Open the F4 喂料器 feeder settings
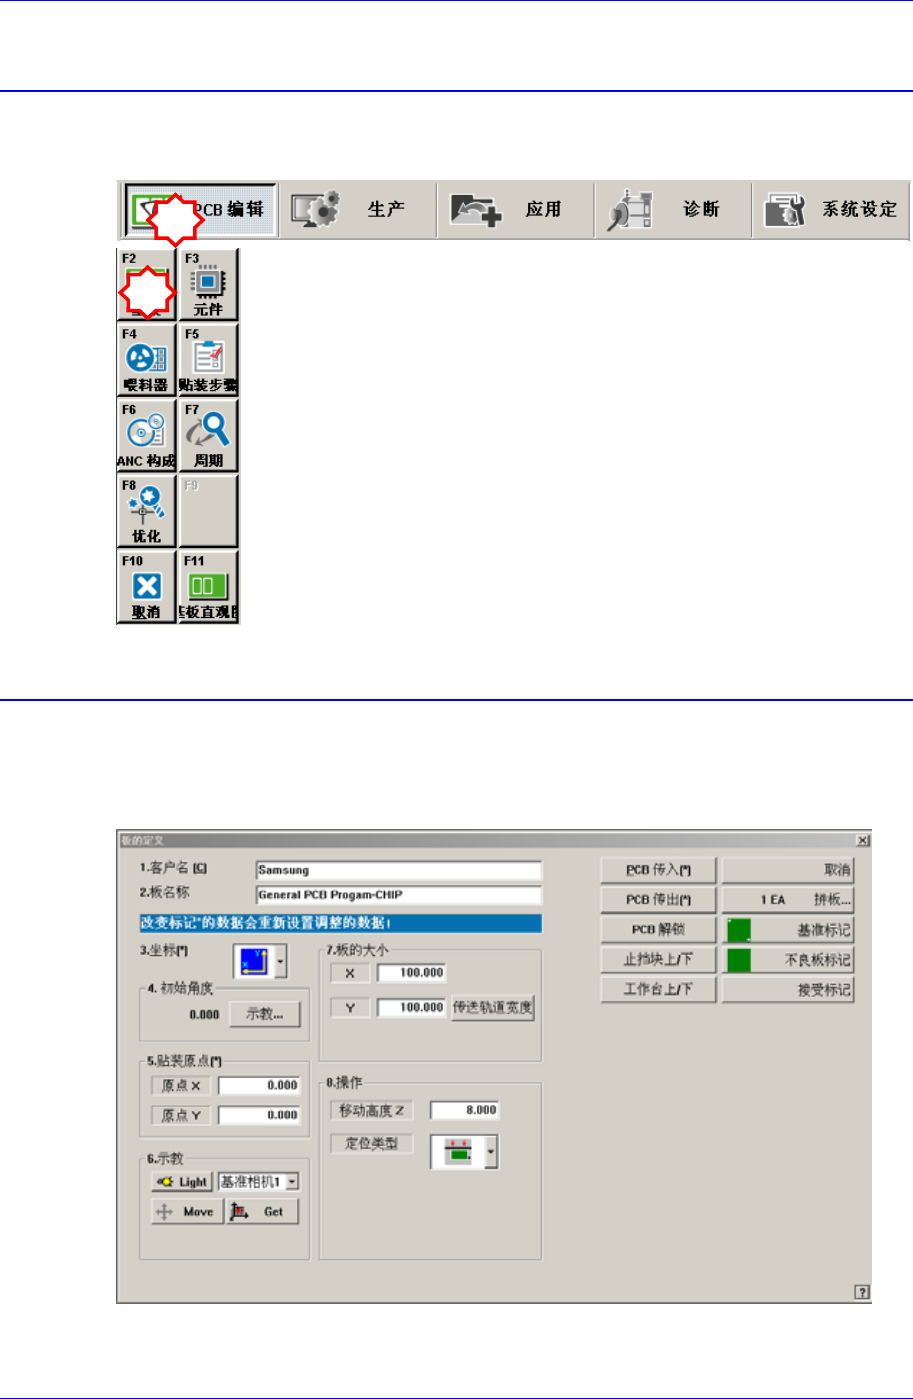This screenshot has width=913, height=1399. coord(147,359)
